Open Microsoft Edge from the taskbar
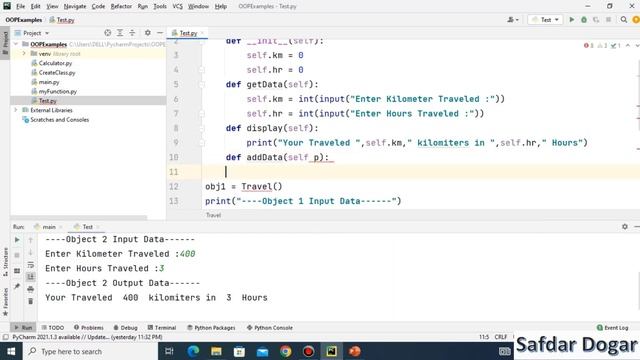This screenshot has height=360, width=640. tap(193, 351)
